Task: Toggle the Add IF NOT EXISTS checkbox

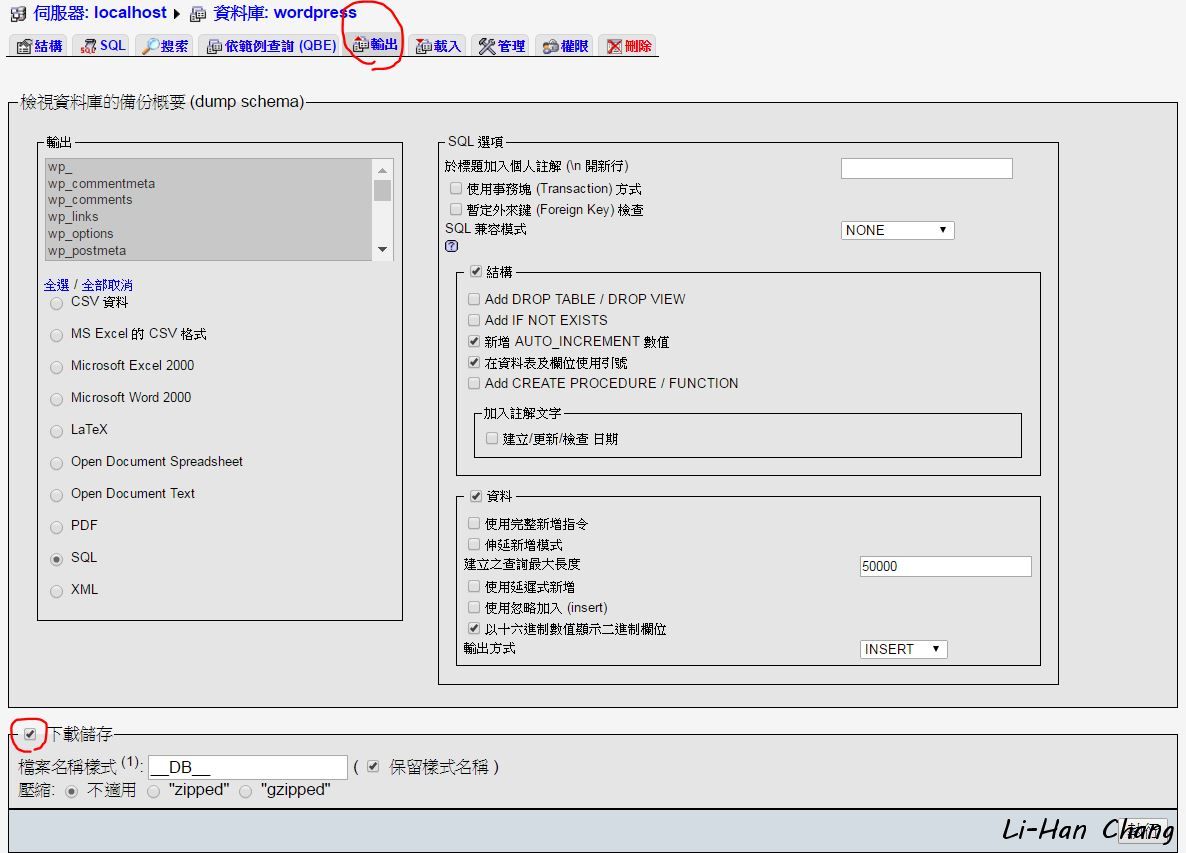Action: coord(474,320)
